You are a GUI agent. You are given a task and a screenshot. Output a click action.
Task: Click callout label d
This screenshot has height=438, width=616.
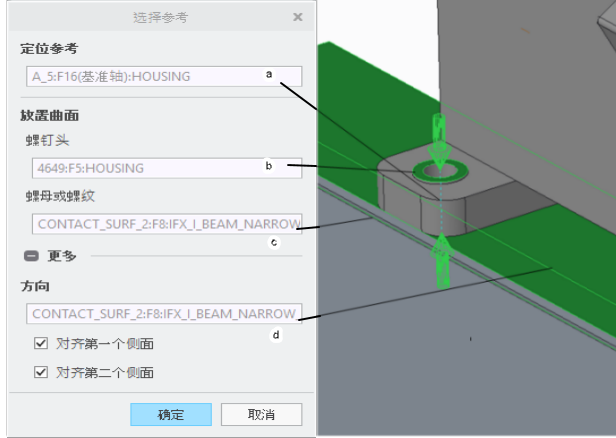tap(276, 335)
